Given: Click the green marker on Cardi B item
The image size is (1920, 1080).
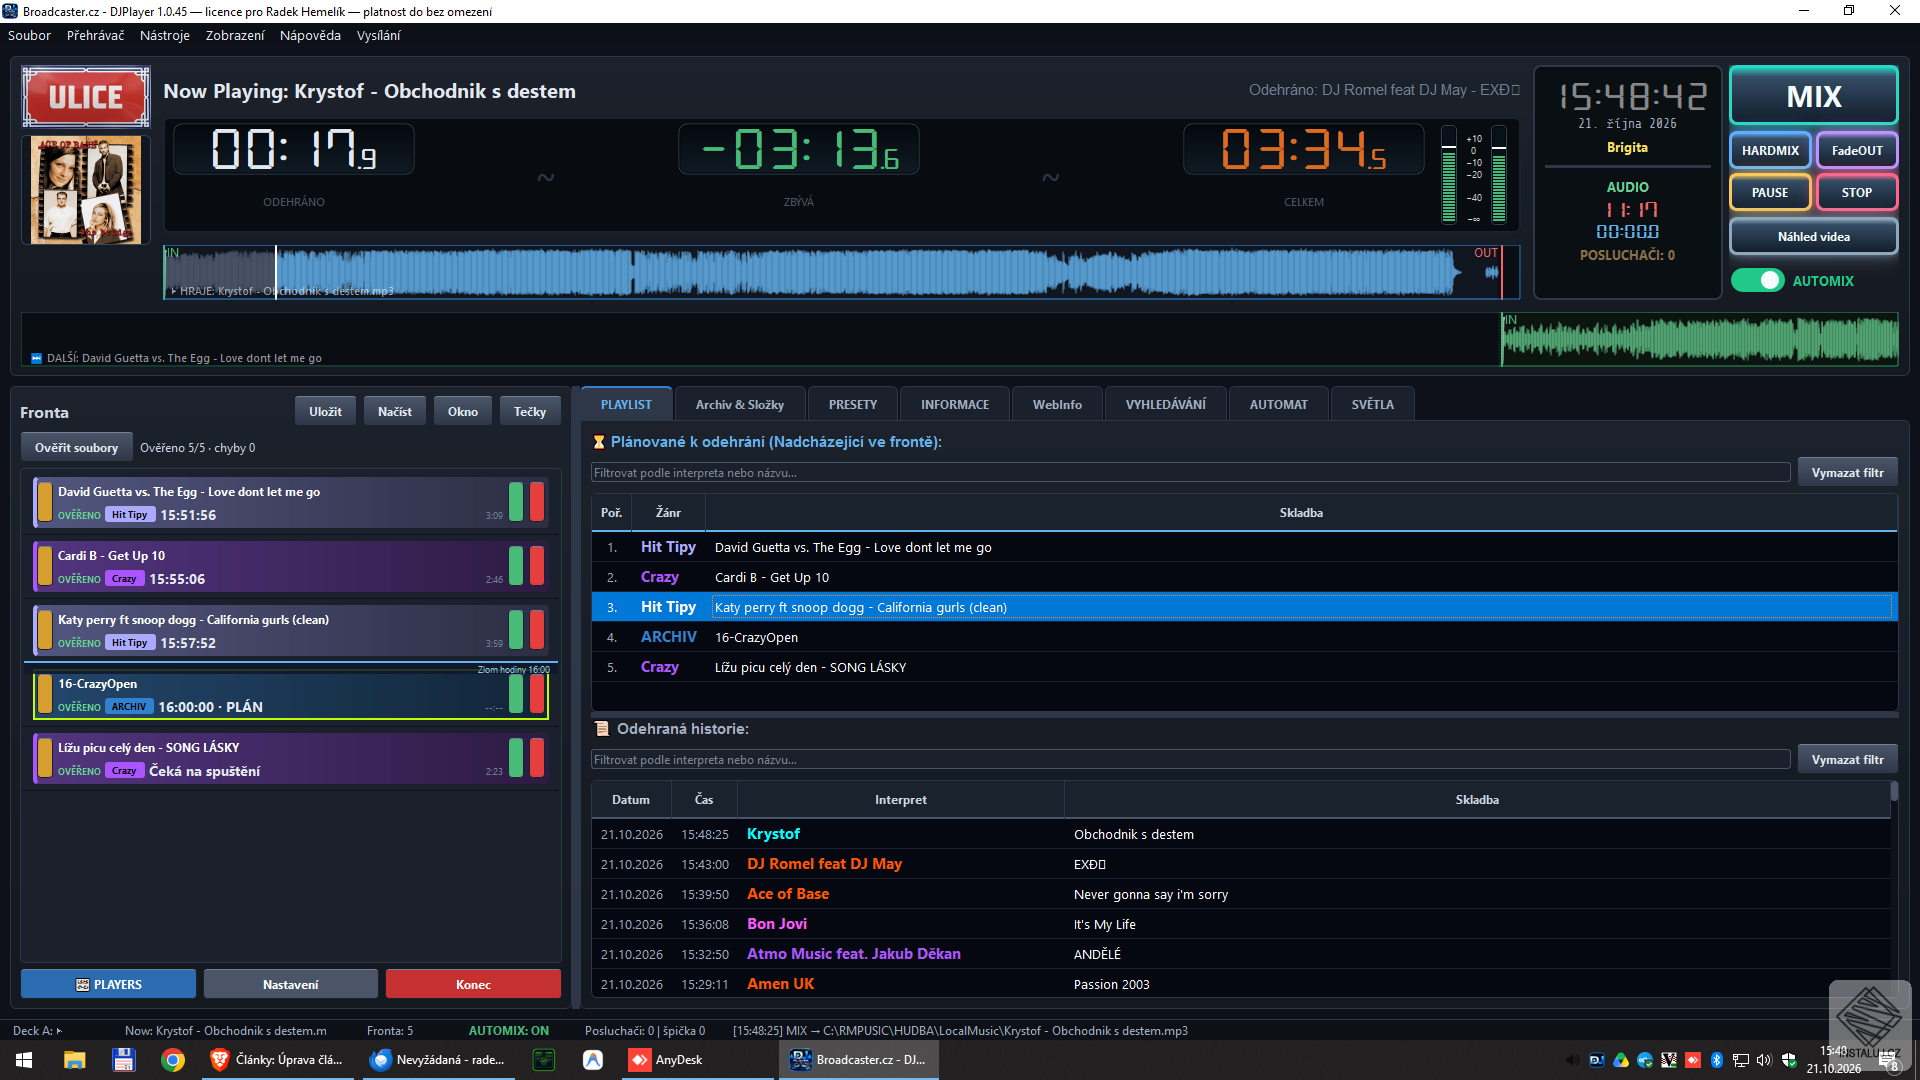Looking at the screenshot, I should [x=516, y=566].
